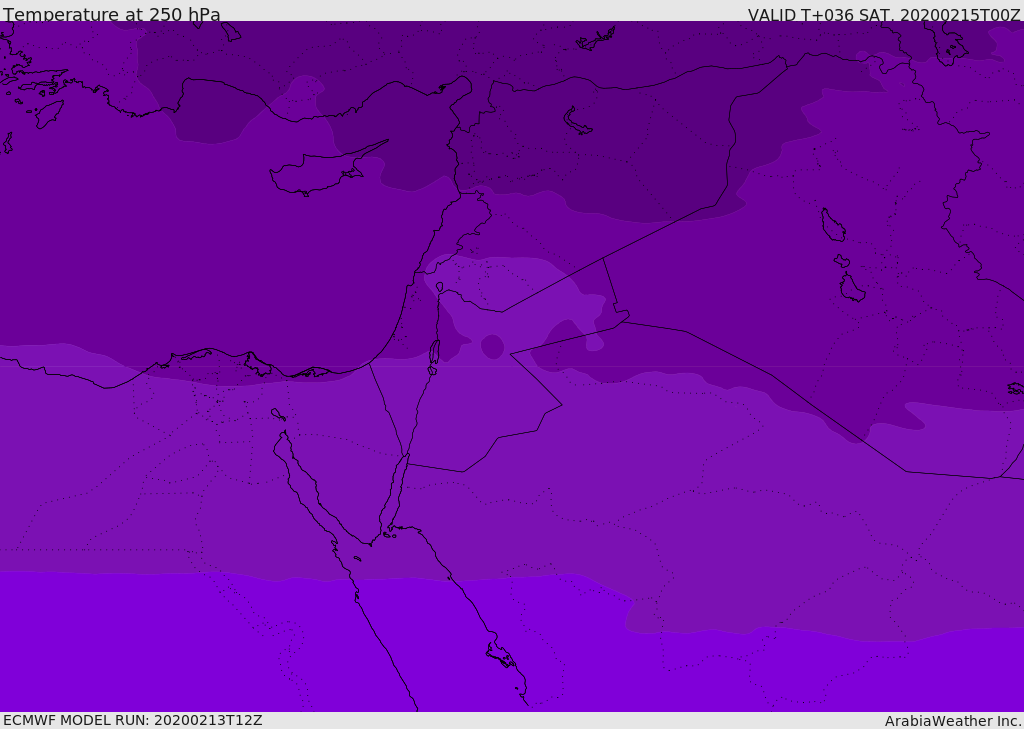The height and width of the screenshot is (729, 1024).
Task: Click the 'VALID T+036 SAT. 20200215T00Z' label
Action: point(884,15)
